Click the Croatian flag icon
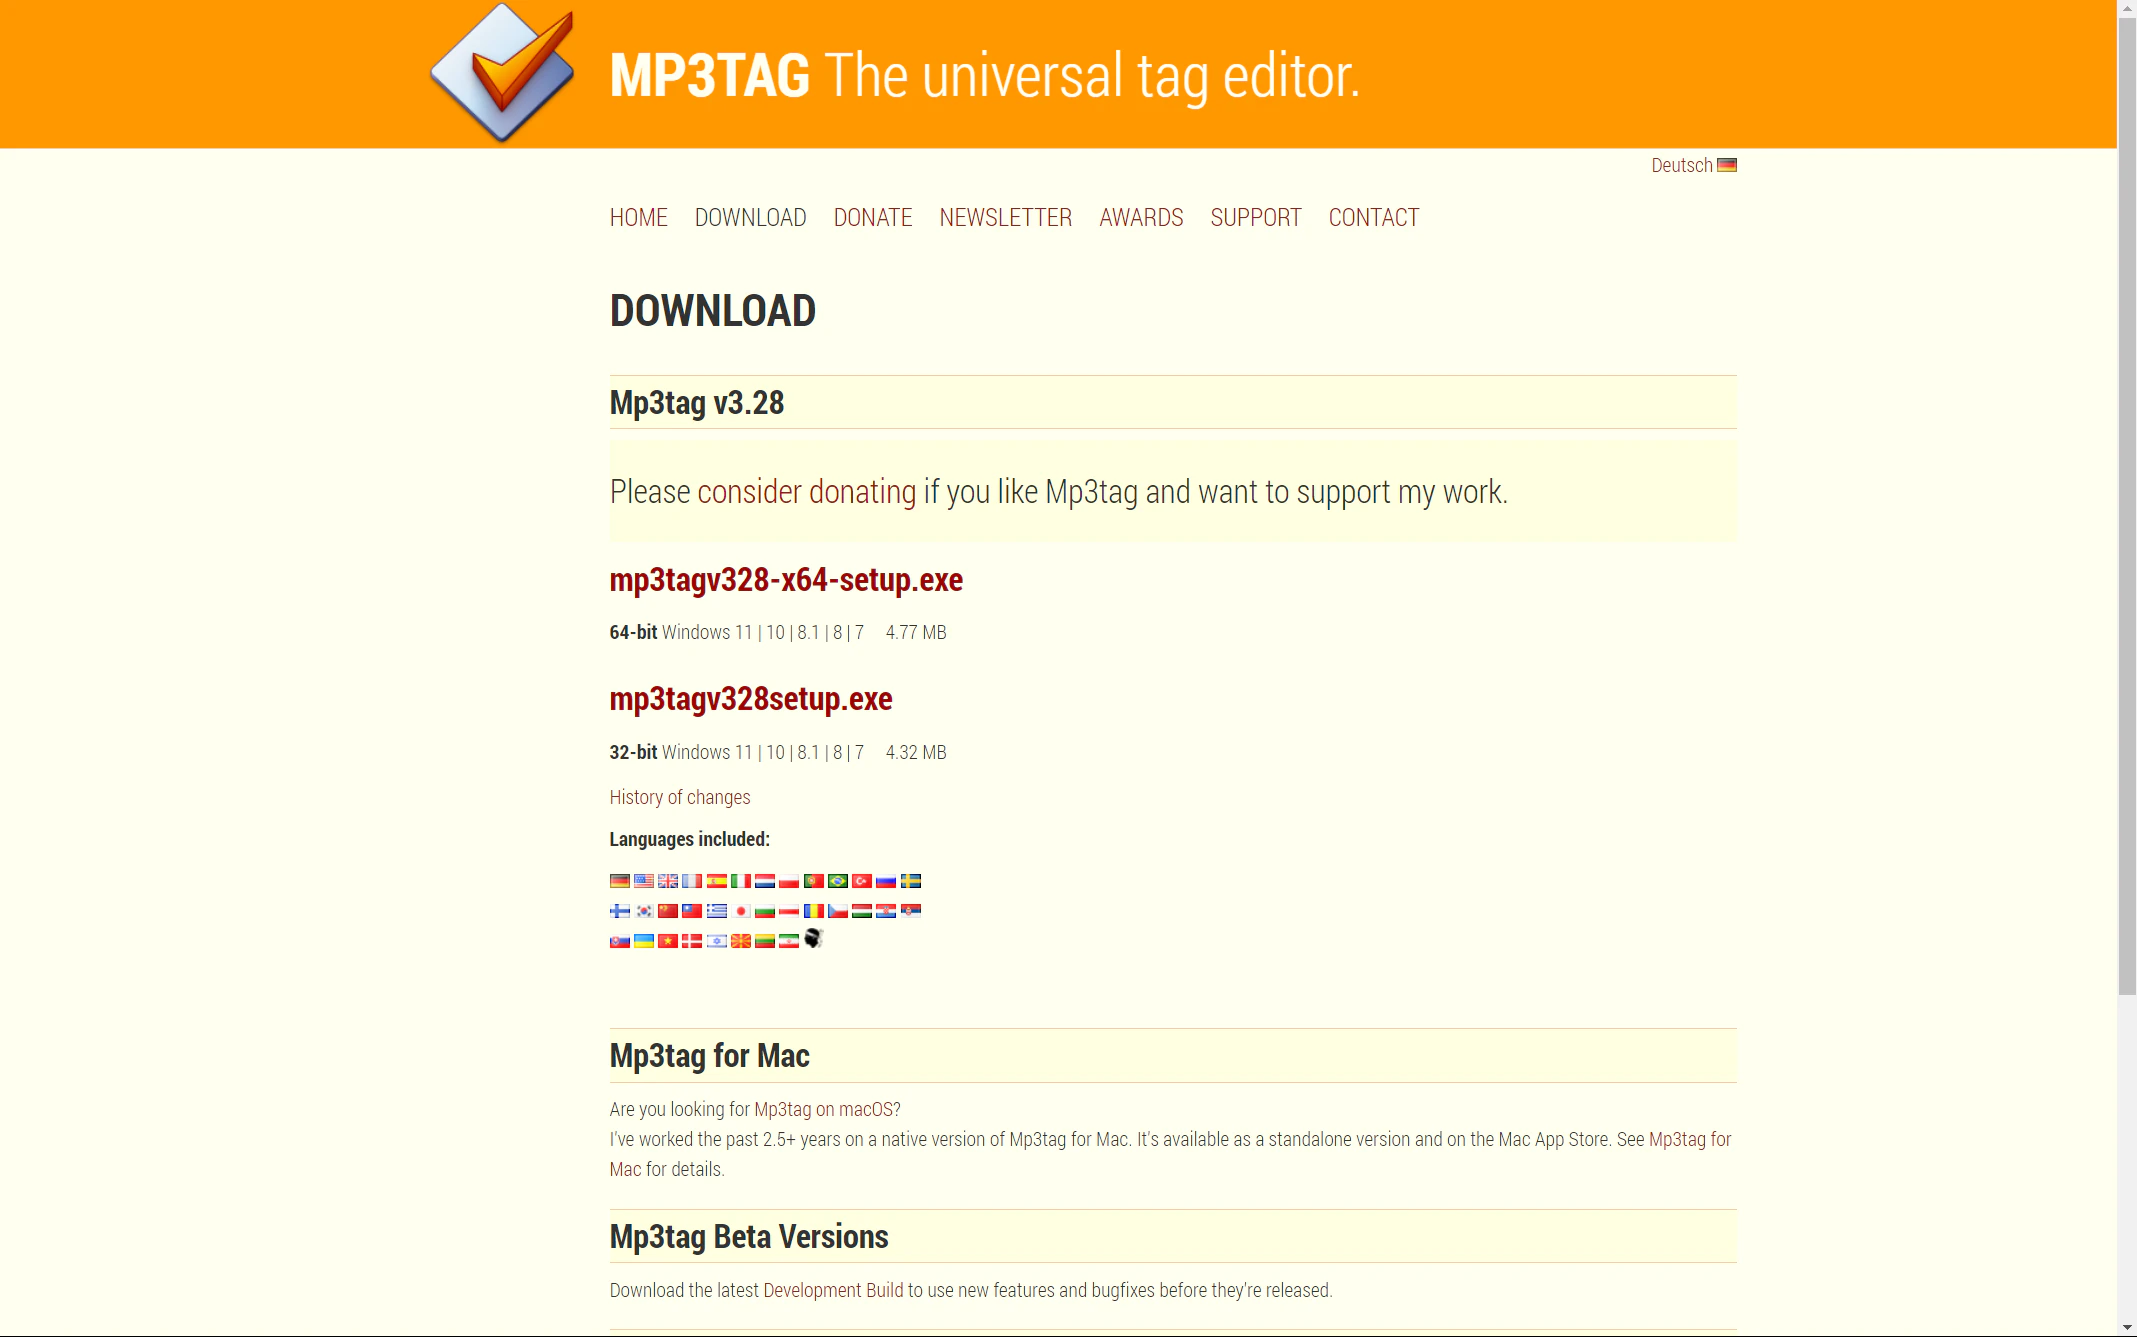 tap(886, 911)
